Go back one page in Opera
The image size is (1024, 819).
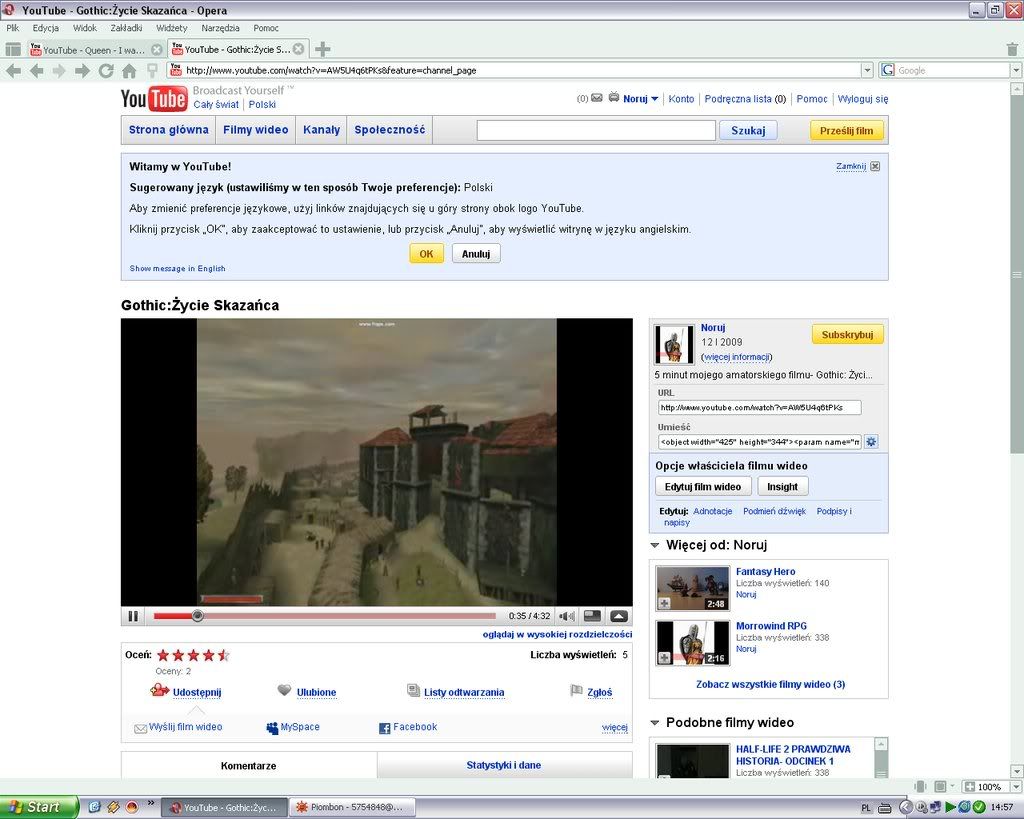[37, 71]
